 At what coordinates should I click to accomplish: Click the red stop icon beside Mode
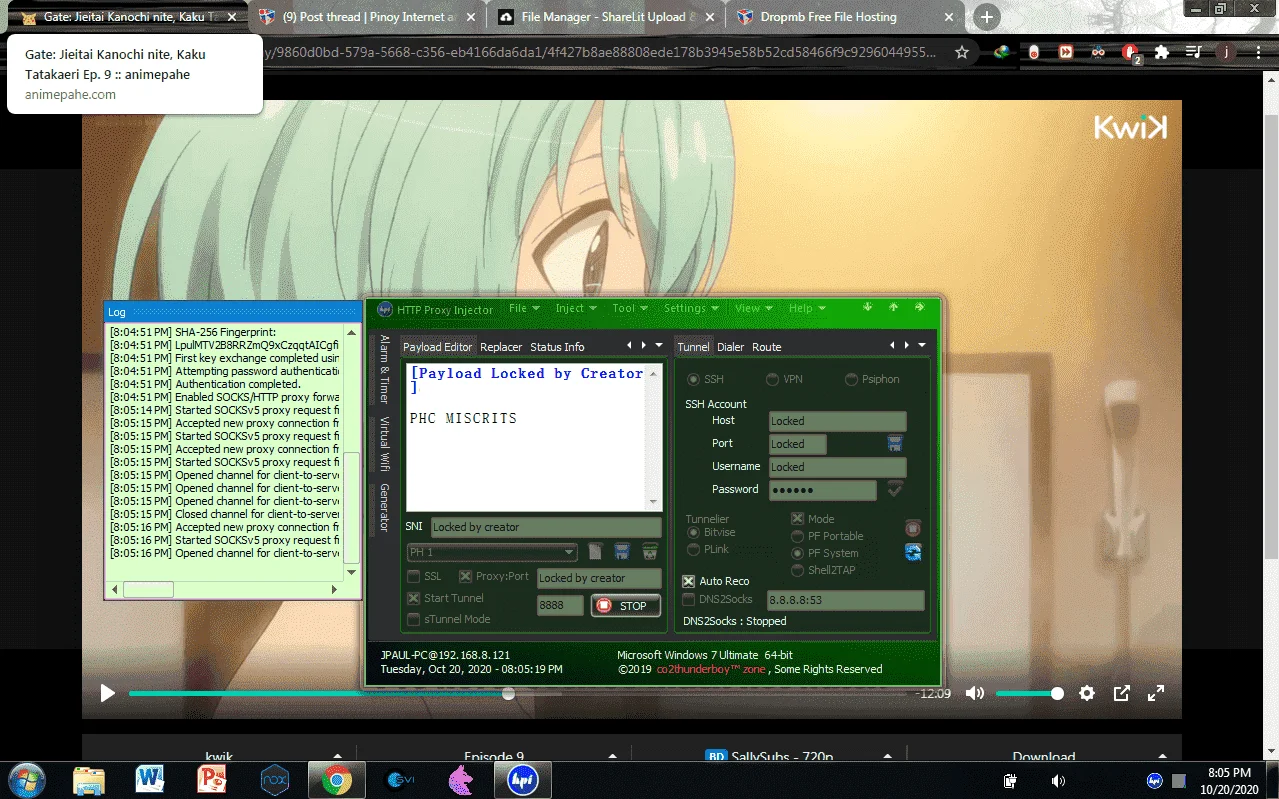pos(913,527)
